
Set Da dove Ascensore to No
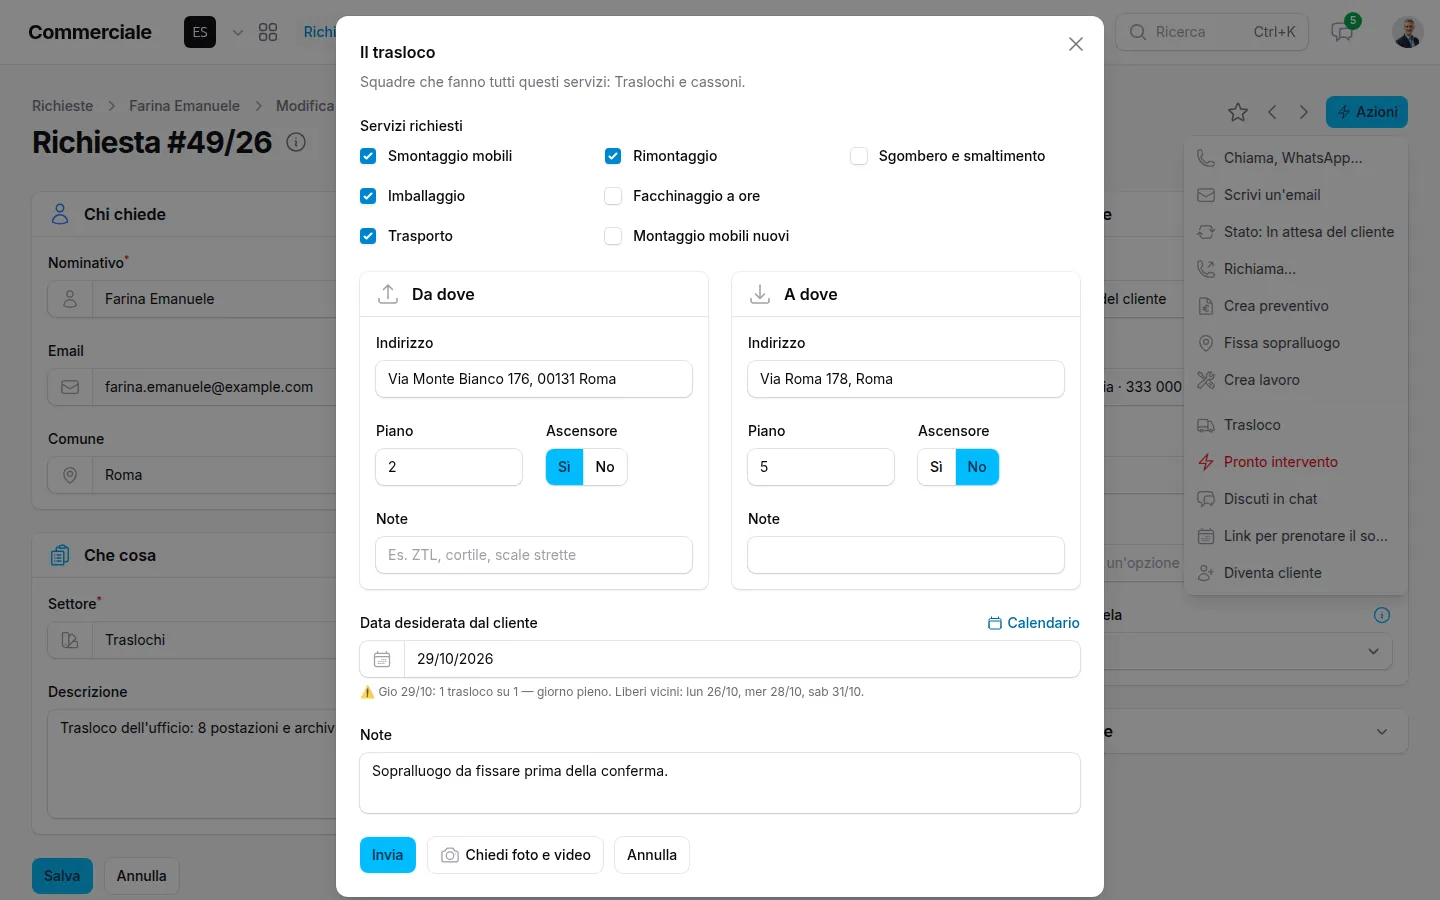click(605, 467)
